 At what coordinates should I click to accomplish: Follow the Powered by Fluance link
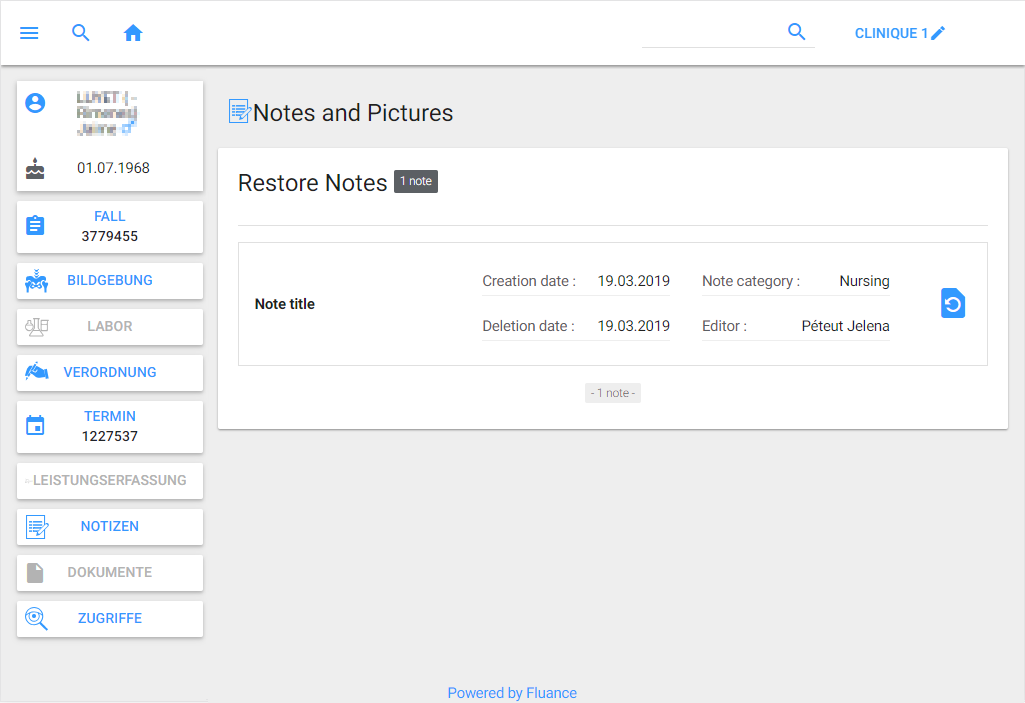coord(512,693)
